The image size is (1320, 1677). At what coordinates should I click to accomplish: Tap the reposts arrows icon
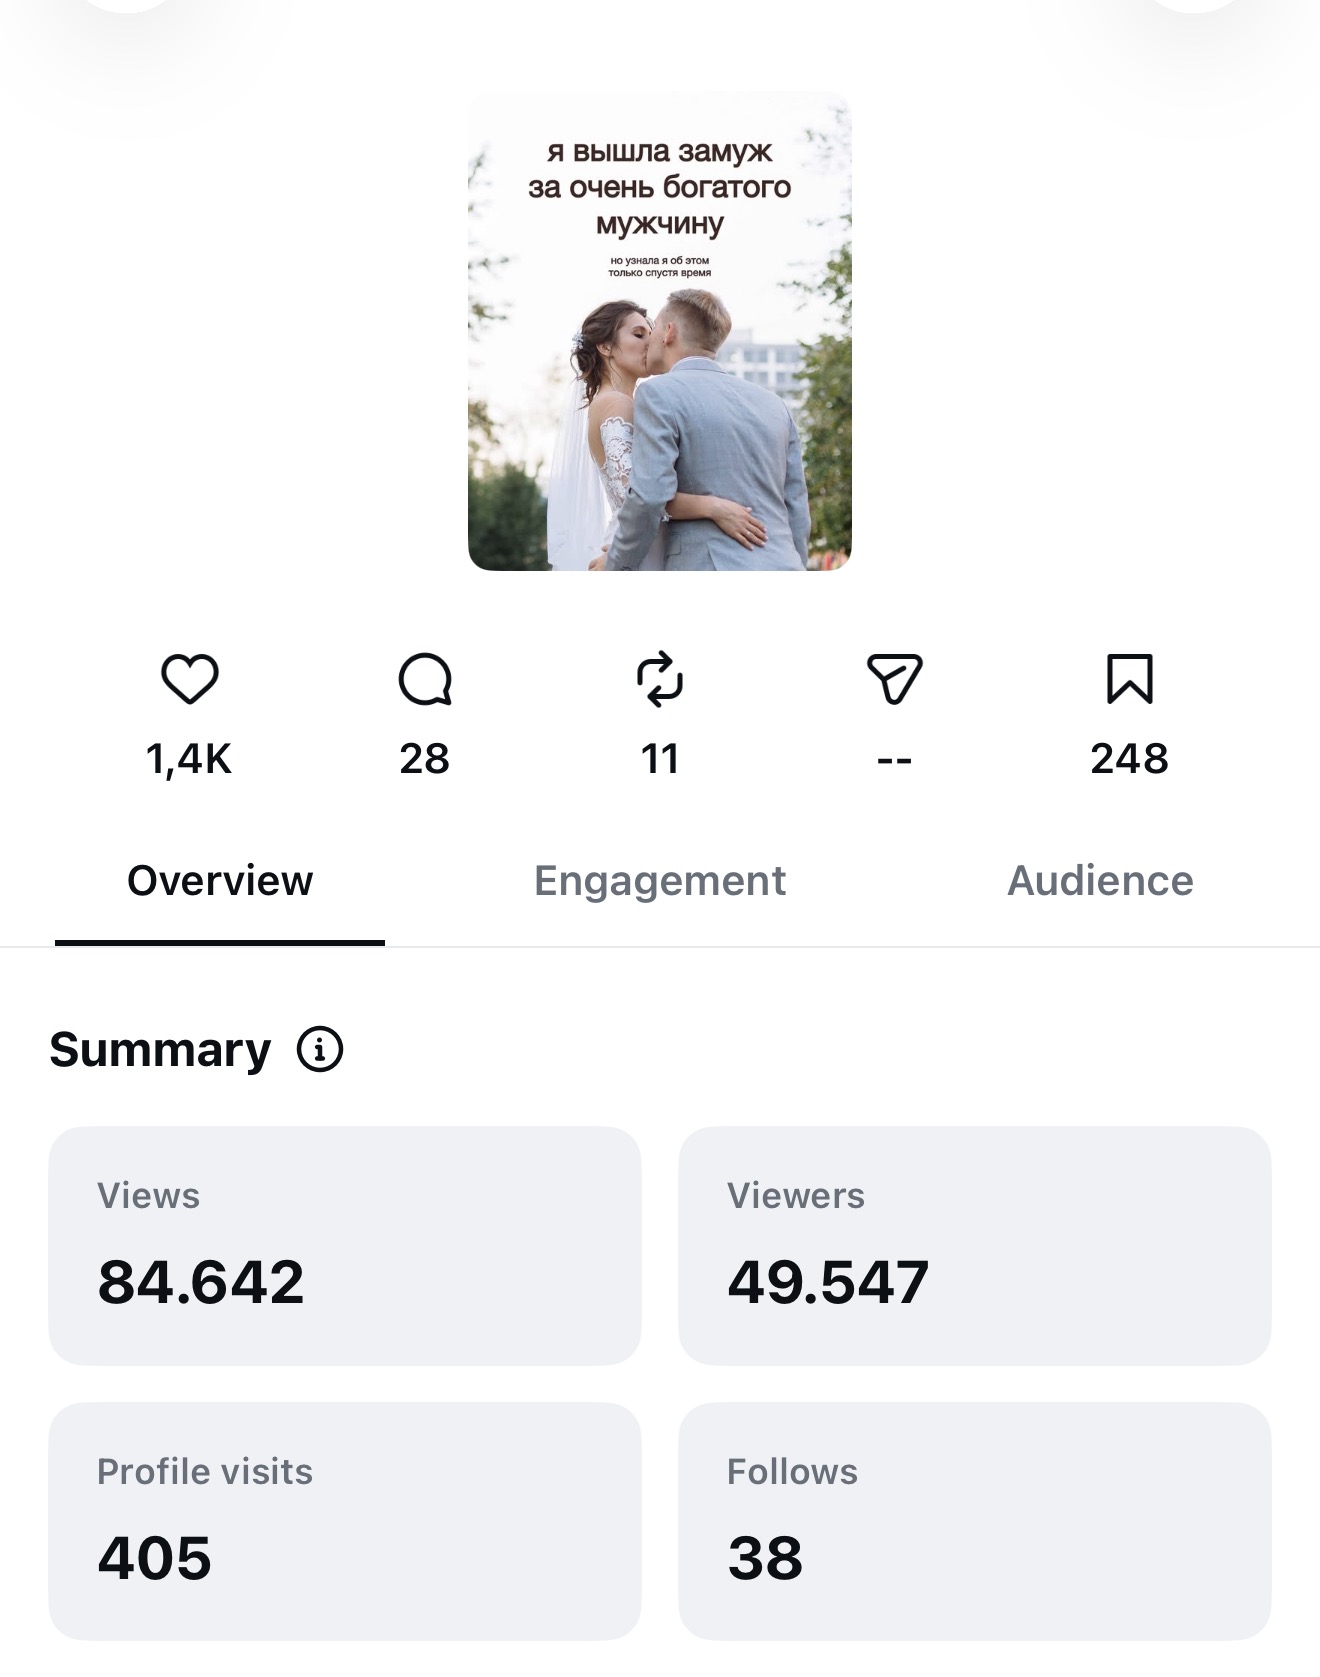click(660, 680)
